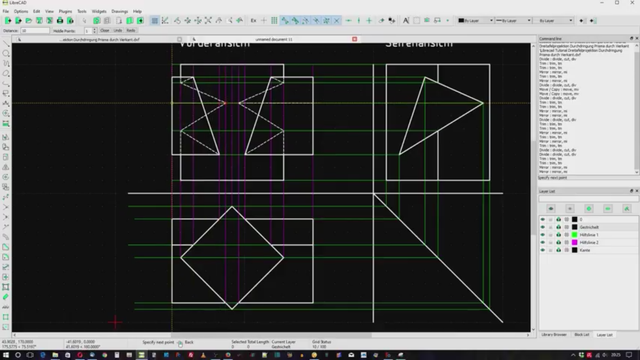This screenshot has width=640, height=360.
Task: Switch to Library Browser tab
Action: pyautogui.click(x=554, y=335)
